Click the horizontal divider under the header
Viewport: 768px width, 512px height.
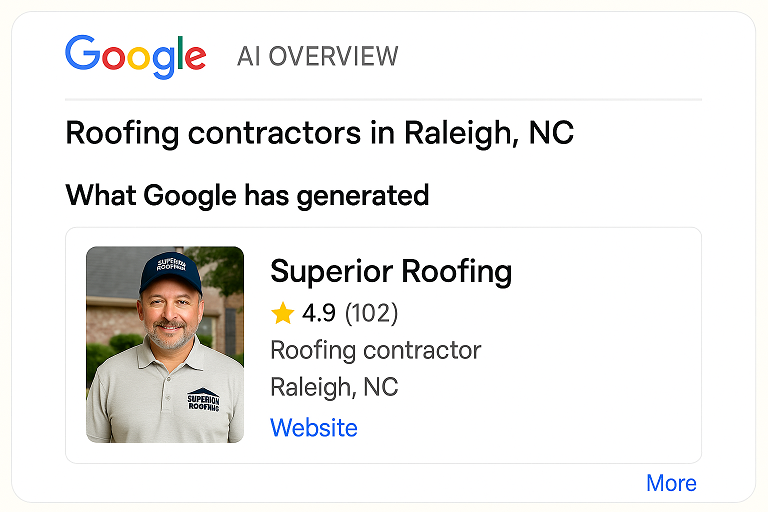(x=383, y=100)
